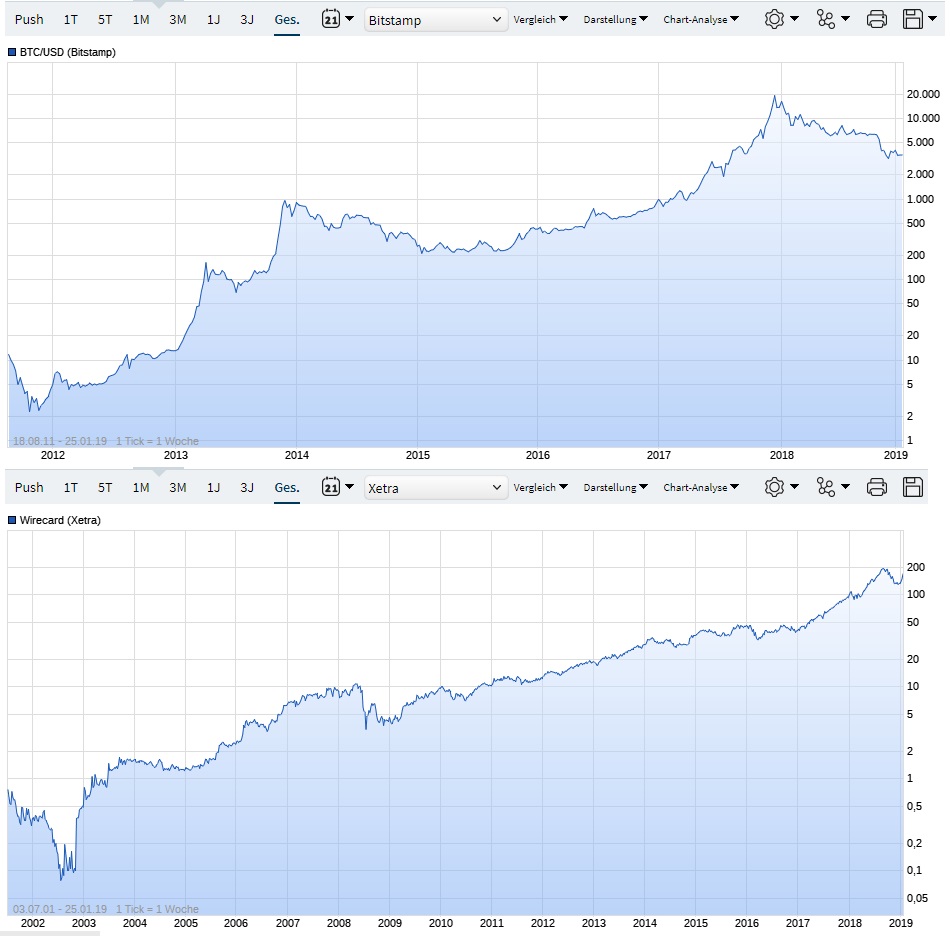The width and height of the screenshot is (950, 936).
Task: Select 3J timeframe in Wirecard toolbar
Action: click(247, 487)
